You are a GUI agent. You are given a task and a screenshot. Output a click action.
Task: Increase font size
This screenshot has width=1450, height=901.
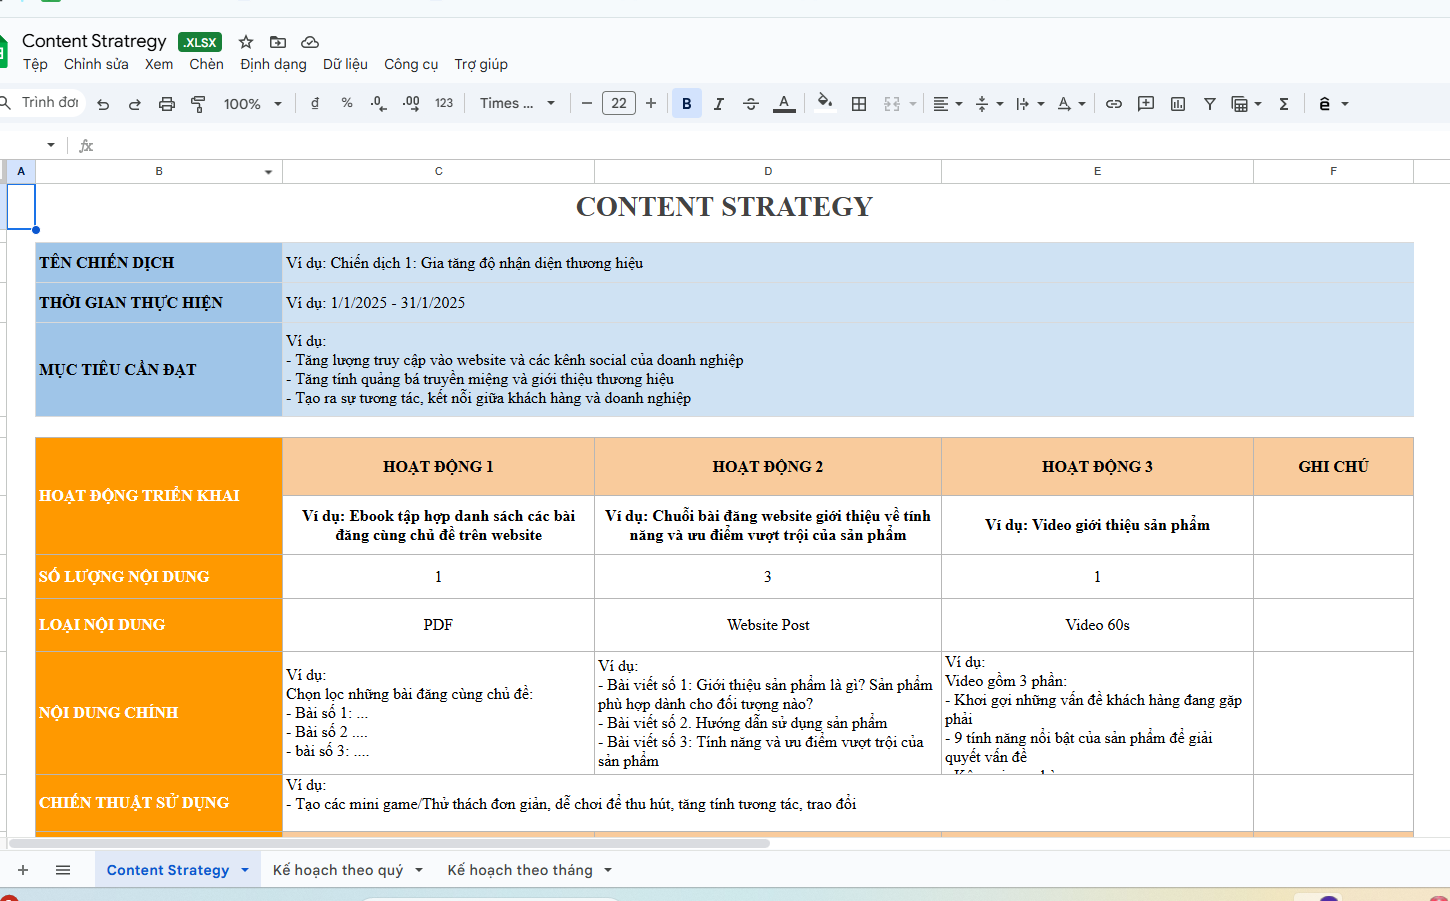click(651, 103)
